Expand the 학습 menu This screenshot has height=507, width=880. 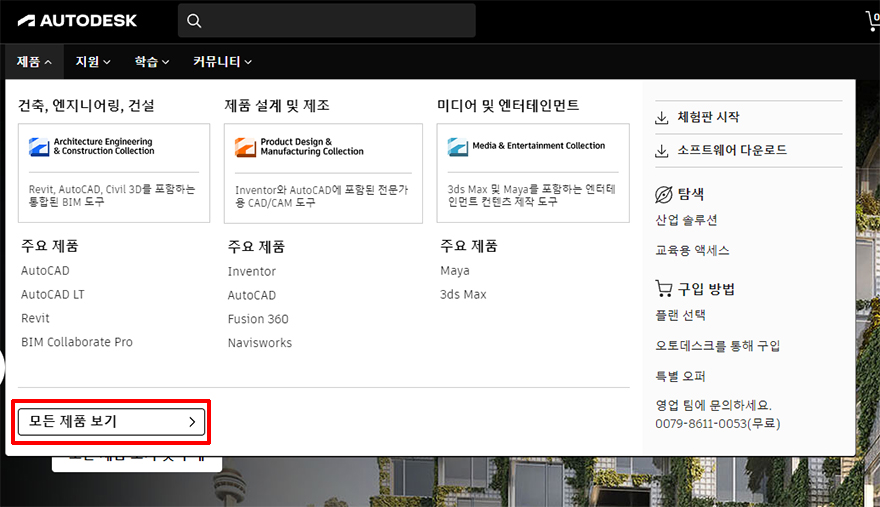click(x=152, y=62)
